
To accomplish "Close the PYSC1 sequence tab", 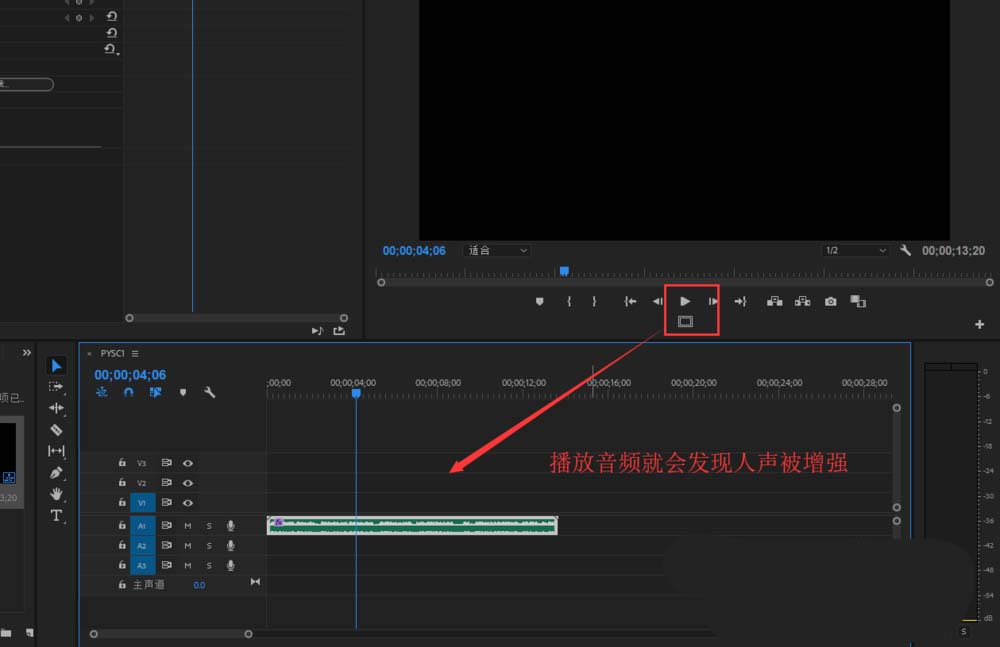I will tap(89, 353).
